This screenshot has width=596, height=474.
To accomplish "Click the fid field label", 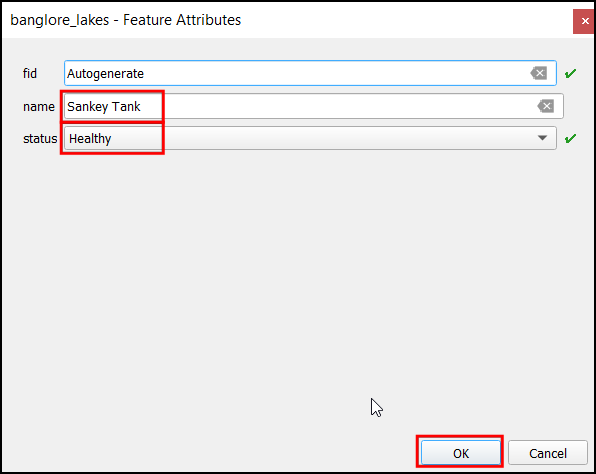I will tap(30, 73).
